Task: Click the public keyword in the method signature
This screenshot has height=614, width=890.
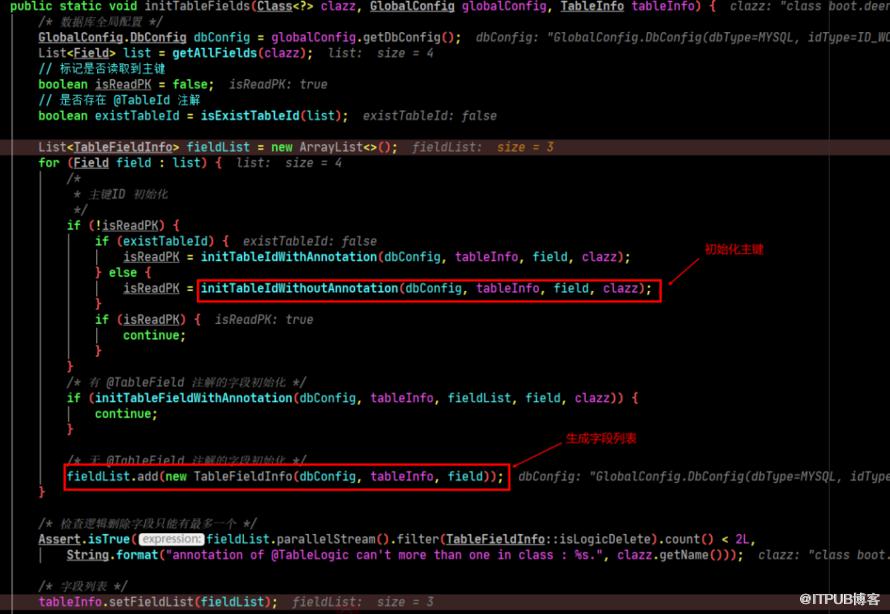Action: pyautogui.click(x=31, y=6)
